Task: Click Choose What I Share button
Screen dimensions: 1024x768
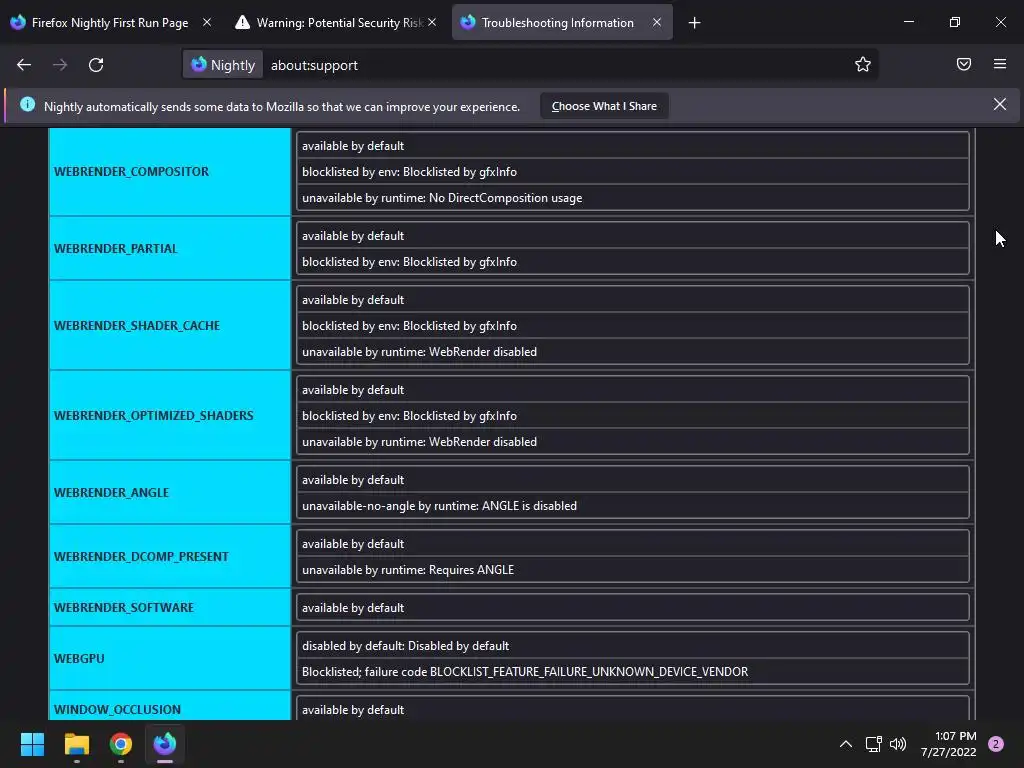Action: [604, 106]
